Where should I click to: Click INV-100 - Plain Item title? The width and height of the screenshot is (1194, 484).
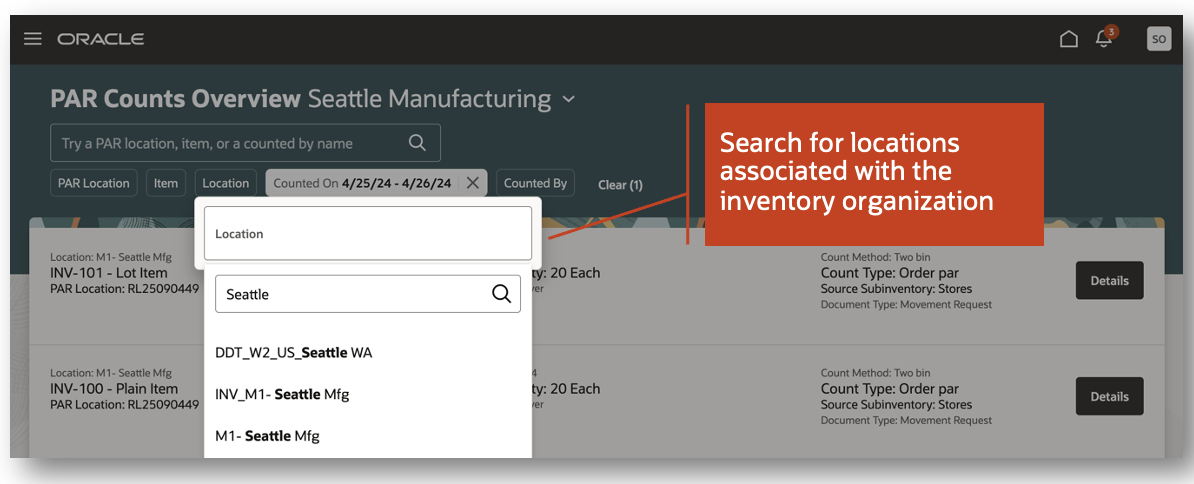tap(114, 389)
